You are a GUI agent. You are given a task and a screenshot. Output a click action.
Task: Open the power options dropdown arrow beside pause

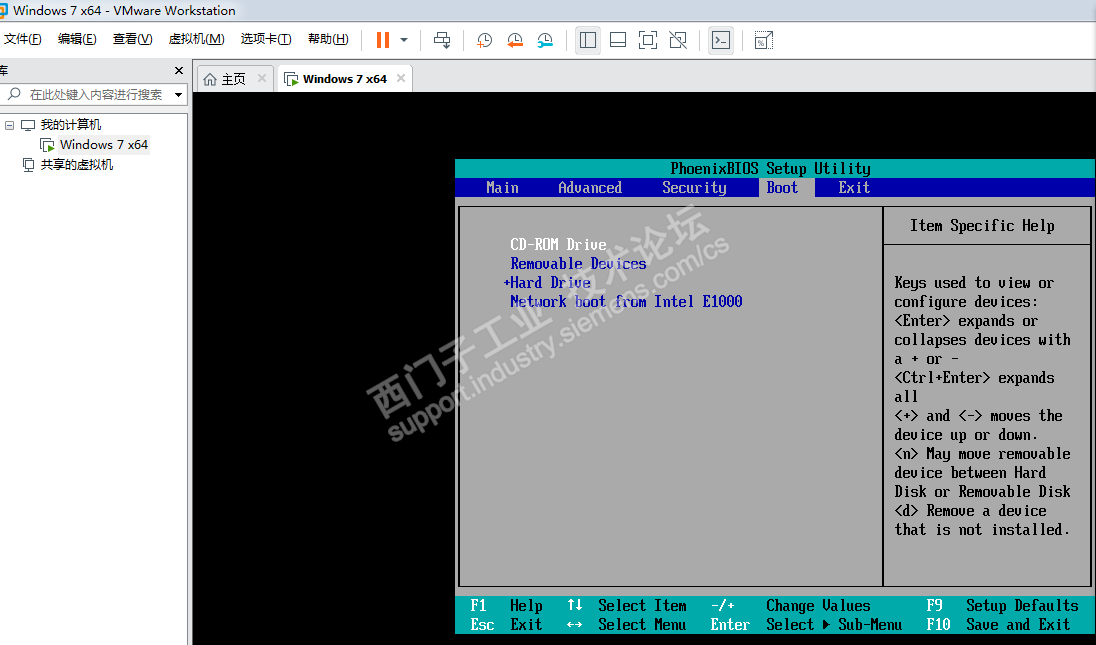[x=404, y=40]
